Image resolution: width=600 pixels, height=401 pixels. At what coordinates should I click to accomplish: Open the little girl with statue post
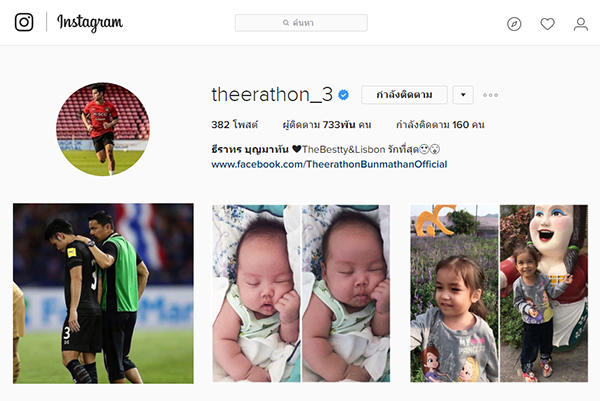(x=499, y=293)
